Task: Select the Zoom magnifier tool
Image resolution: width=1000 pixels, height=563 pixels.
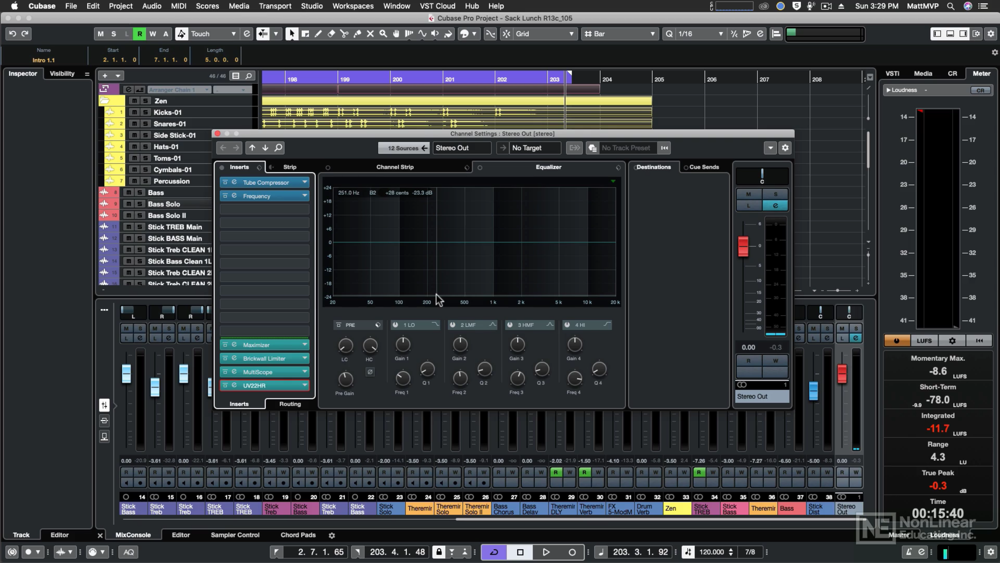Action: pos(383,34)
